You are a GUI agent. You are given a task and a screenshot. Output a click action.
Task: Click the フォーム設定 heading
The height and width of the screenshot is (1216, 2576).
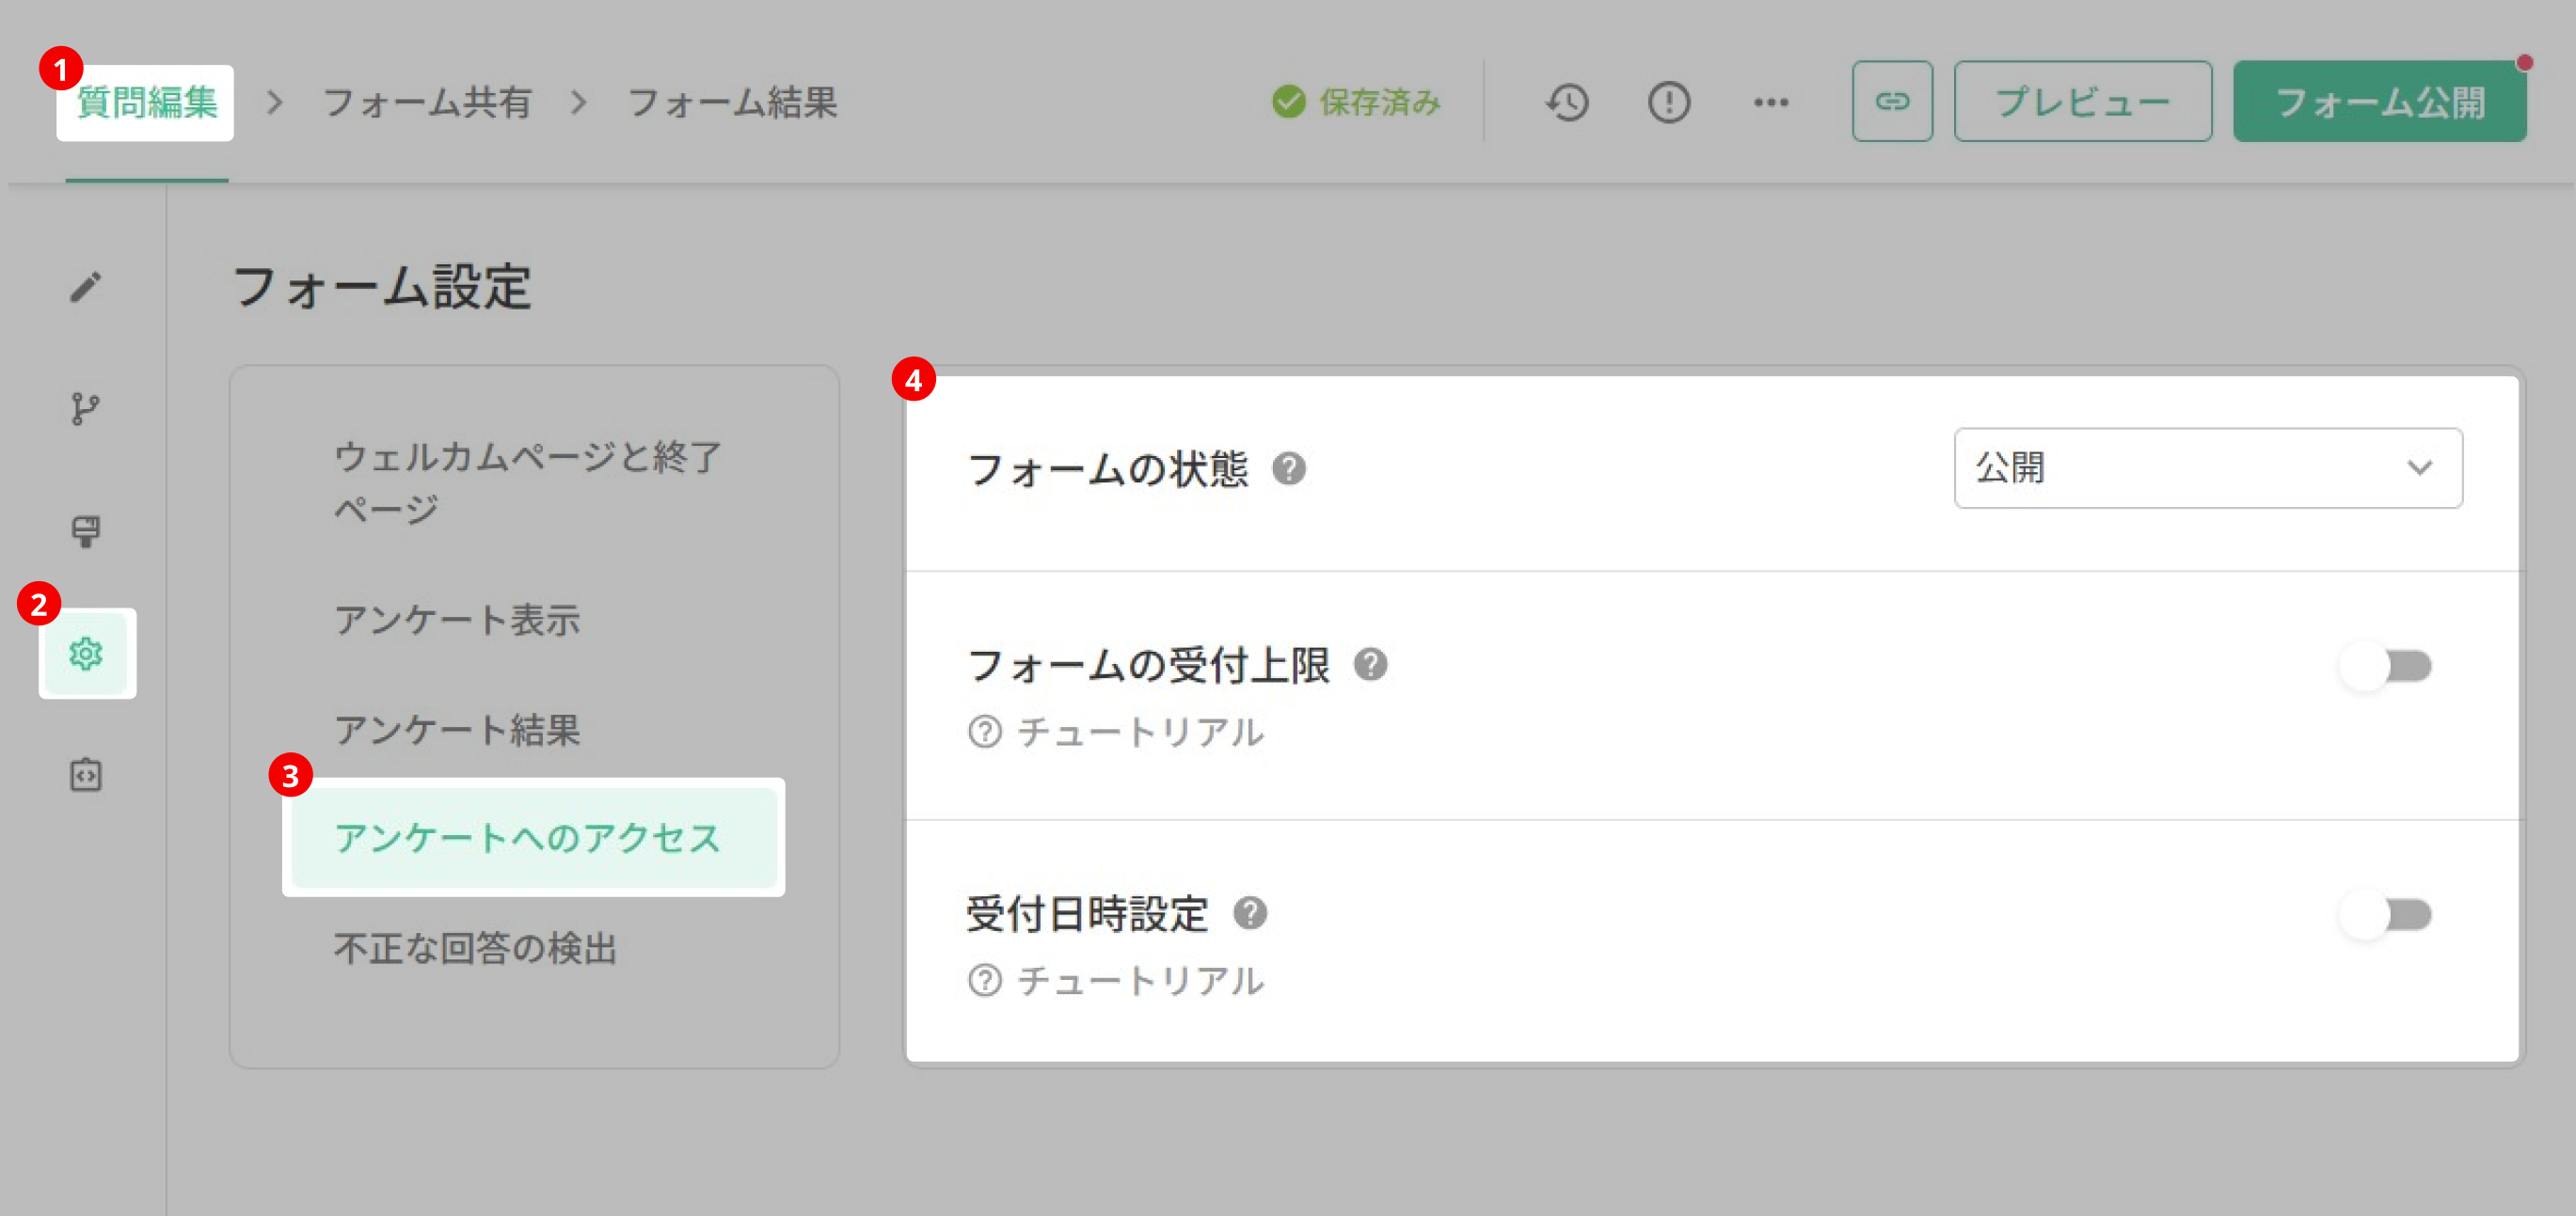pyautogui.click(x=381, y=287)
